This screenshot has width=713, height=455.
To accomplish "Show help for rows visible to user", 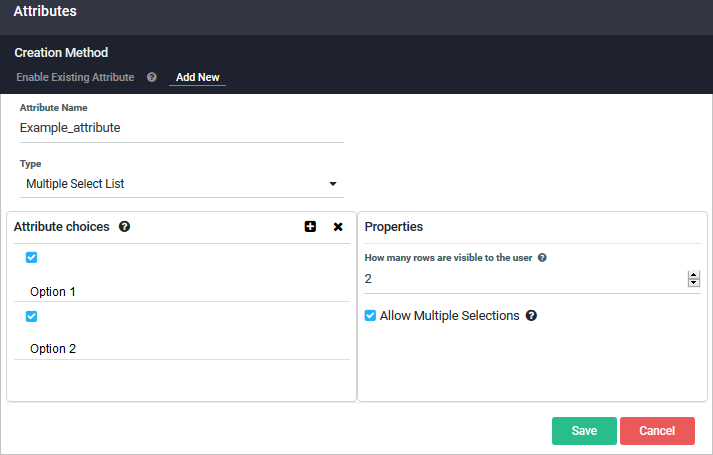I will click(542, 258).
